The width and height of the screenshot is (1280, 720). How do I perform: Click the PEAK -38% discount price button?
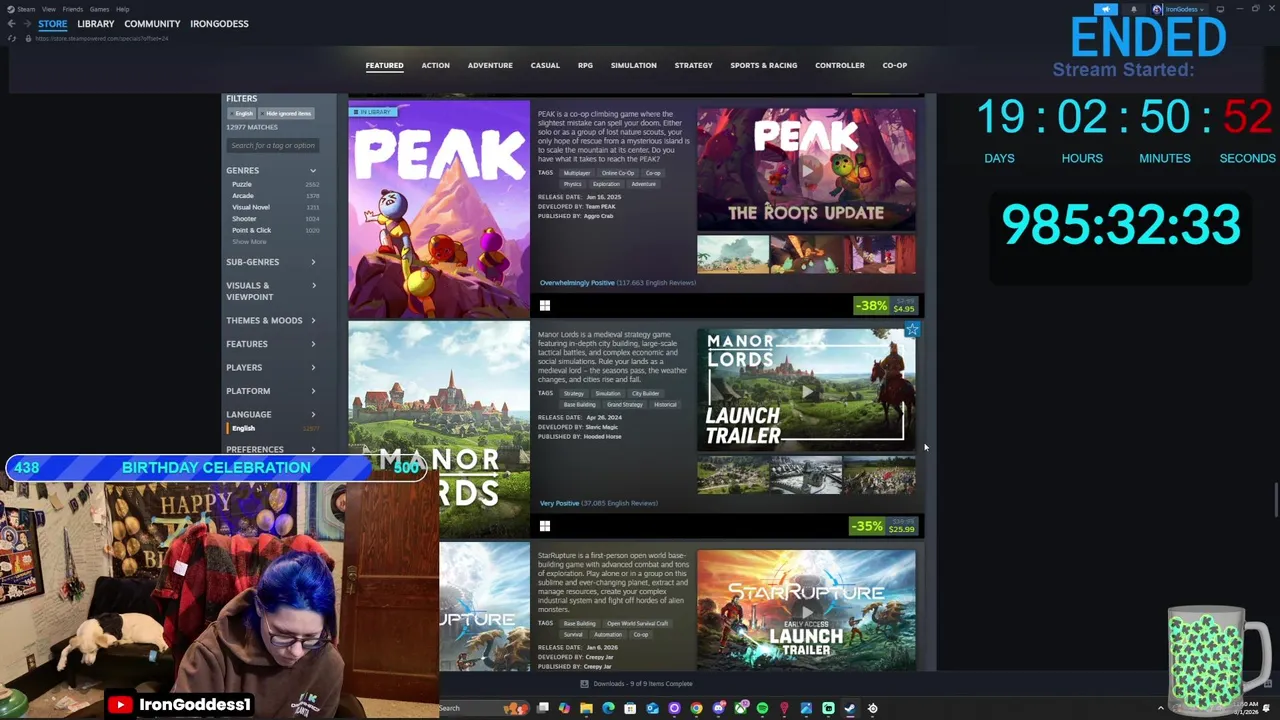(886, 306)
